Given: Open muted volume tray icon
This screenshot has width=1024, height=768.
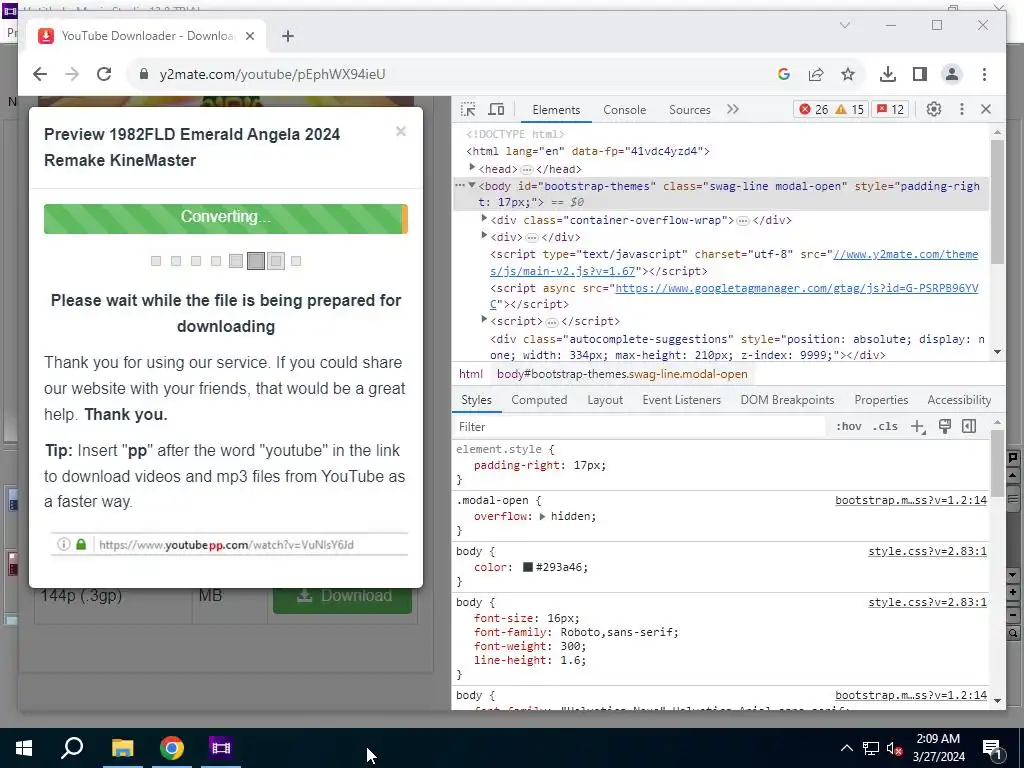Looking at the screenshot, I should pyautogui.click(x=895, y=748).
